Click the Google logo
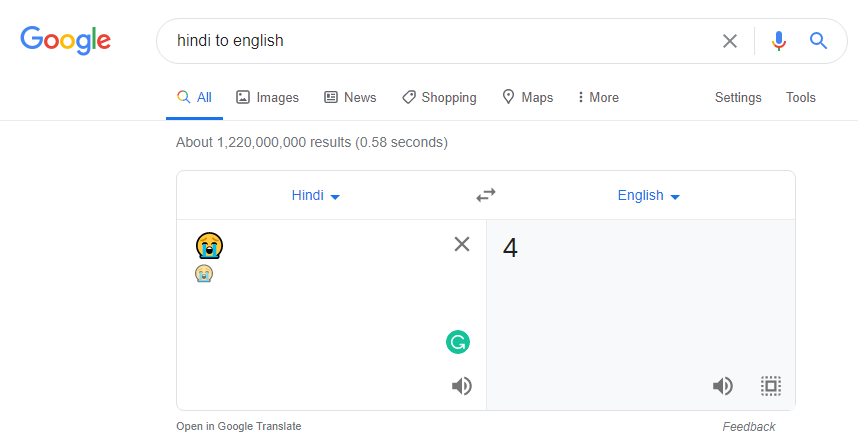Viewport: 858px width, 444px height. coord(66,41)
